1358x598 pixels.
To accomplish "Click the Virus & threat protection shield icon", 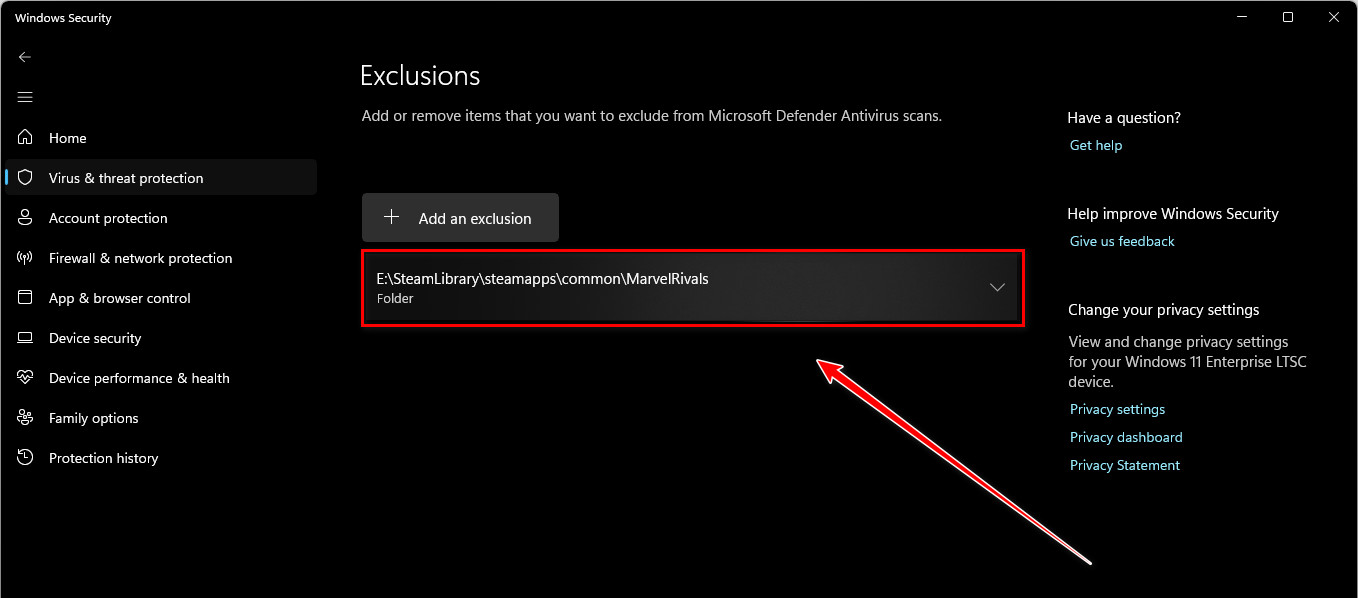I will pyautogui.click(x=26, y=178).
